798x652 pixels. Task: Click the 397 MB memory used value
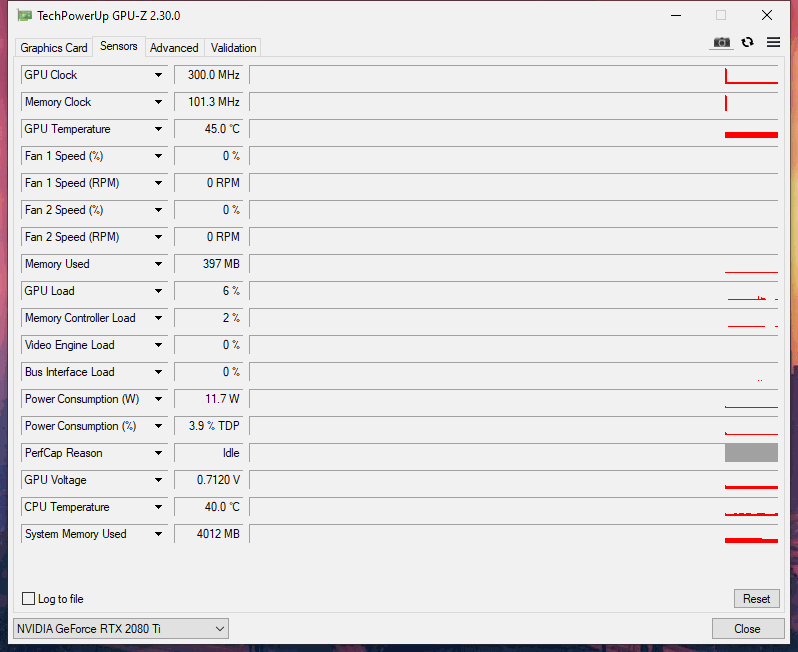(209, 264)
